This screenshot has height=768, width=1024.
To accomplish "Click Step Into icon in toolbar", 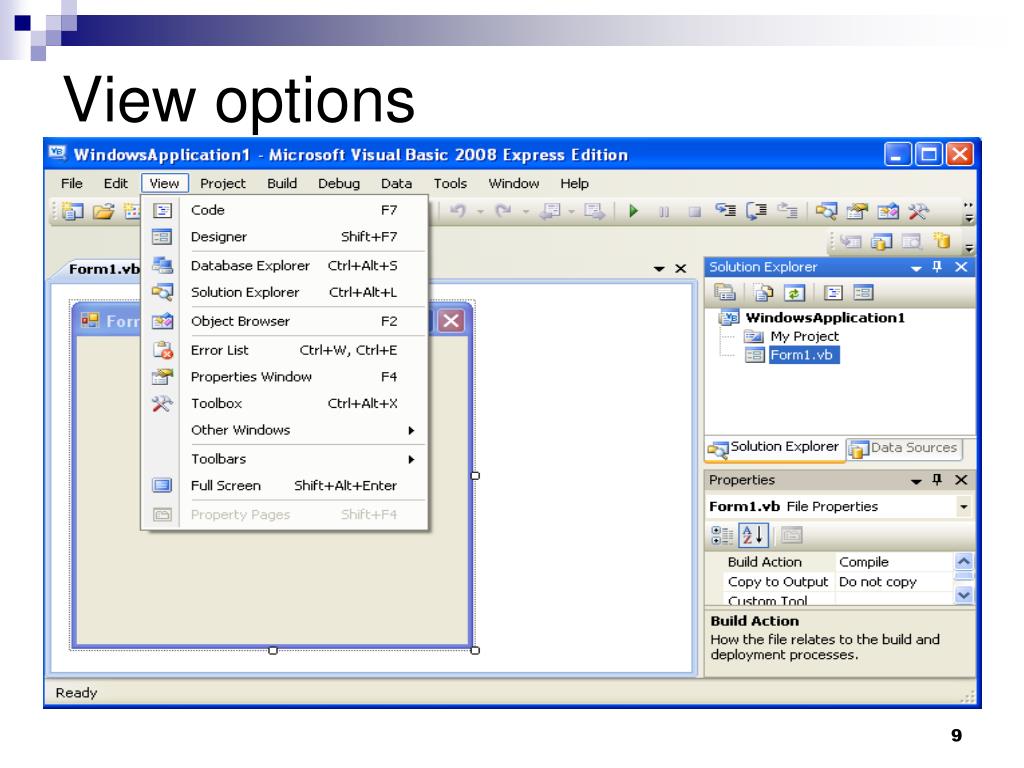I will [726, 211].
